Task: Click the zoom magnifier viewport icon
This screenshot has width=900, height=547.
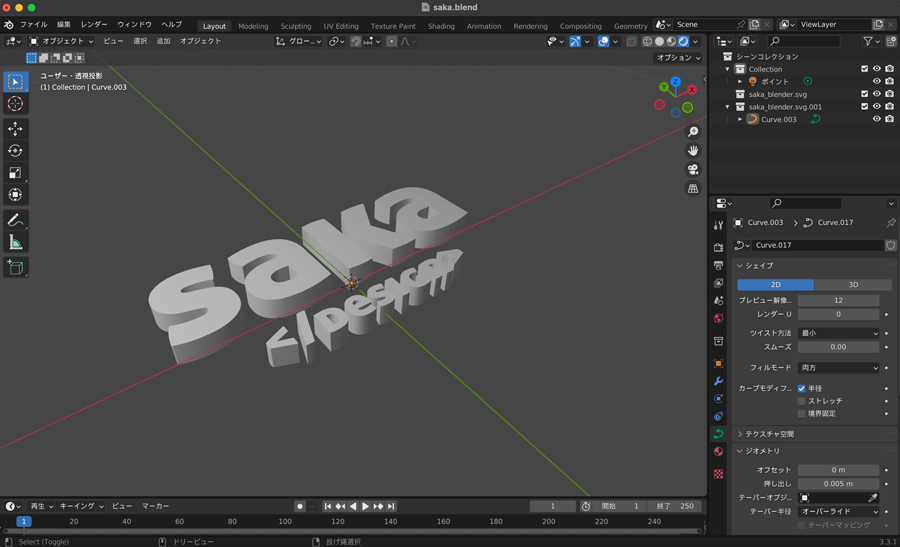Action: [693, 132]
